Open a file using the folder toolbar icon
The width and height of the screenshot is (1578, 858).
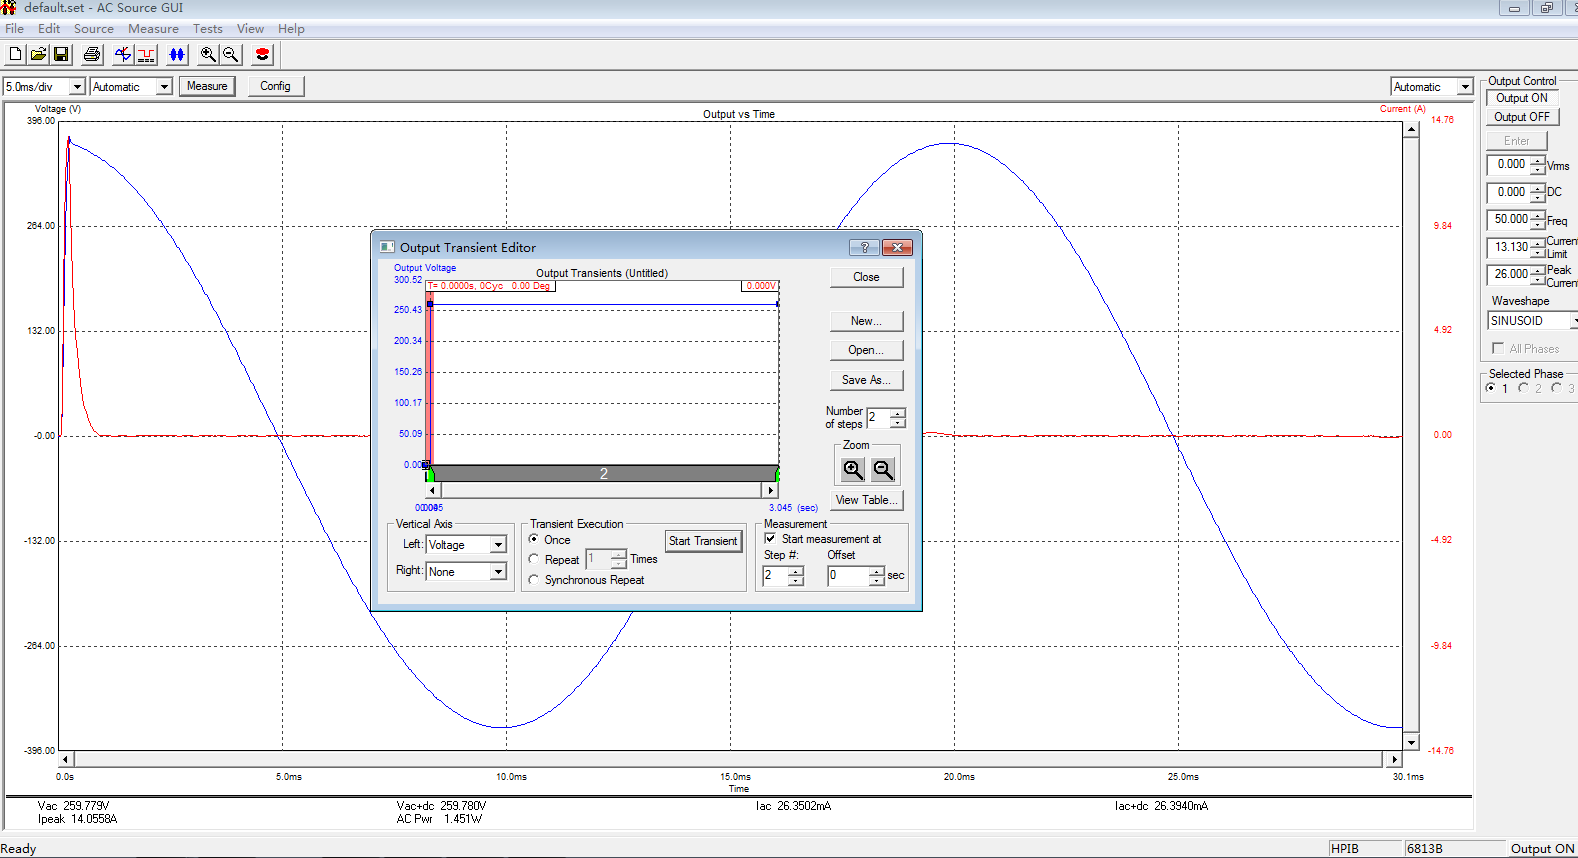tap(38, 54)
